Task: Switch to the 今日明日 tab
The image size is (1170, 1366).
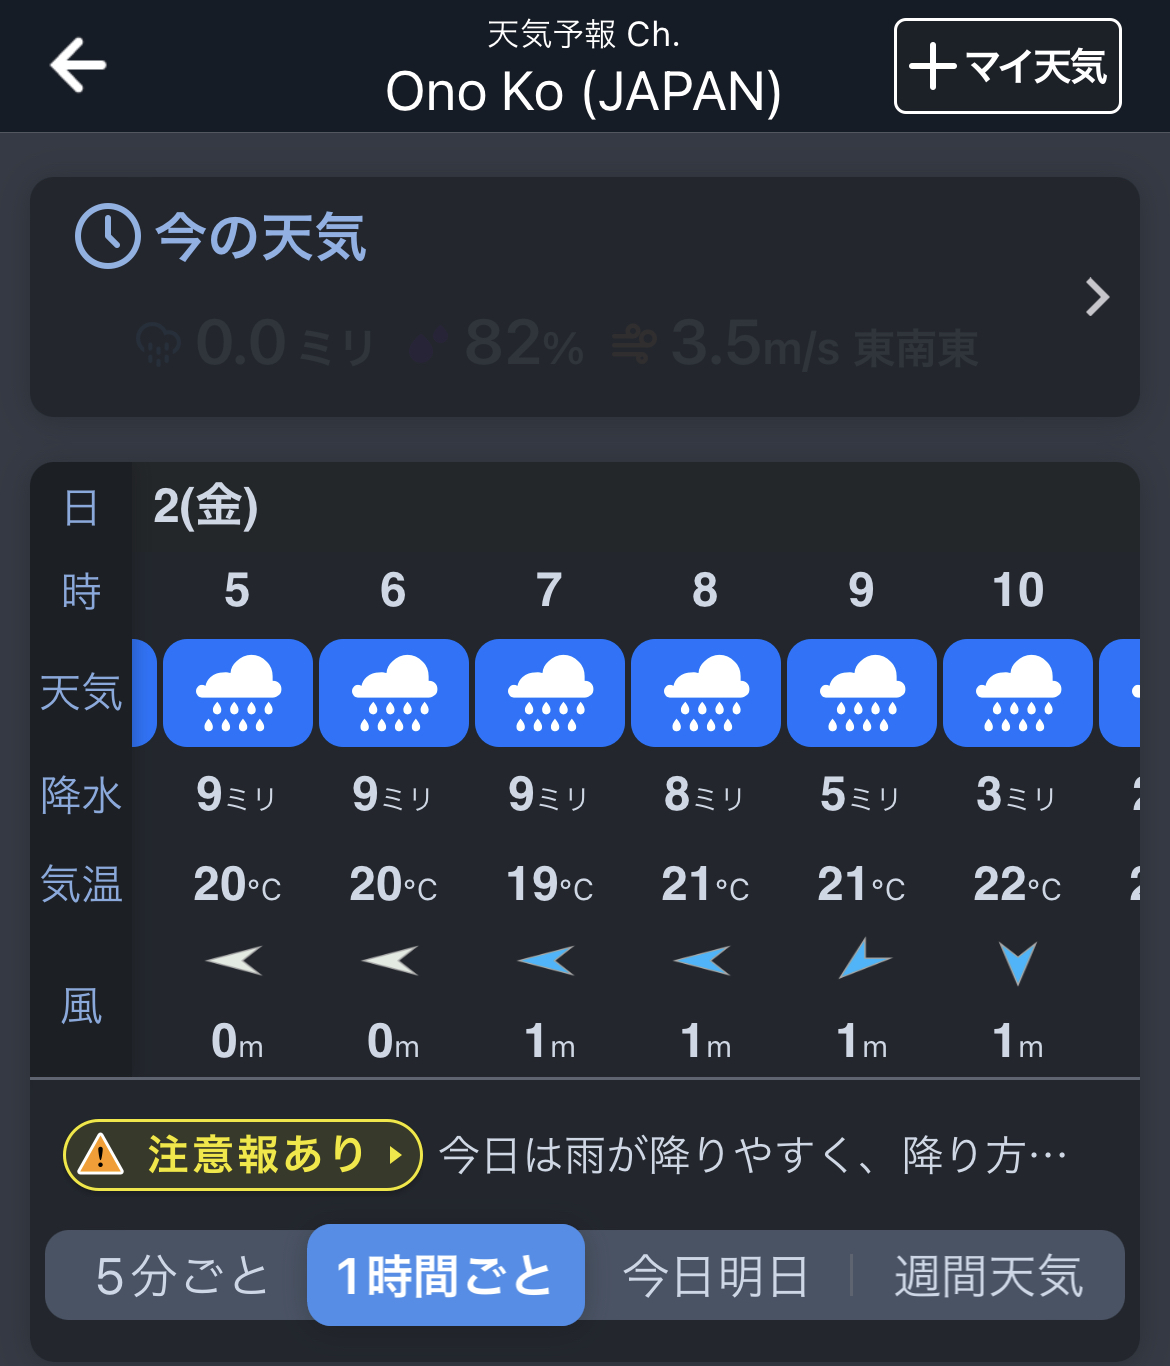Action: coord(715,1276)
